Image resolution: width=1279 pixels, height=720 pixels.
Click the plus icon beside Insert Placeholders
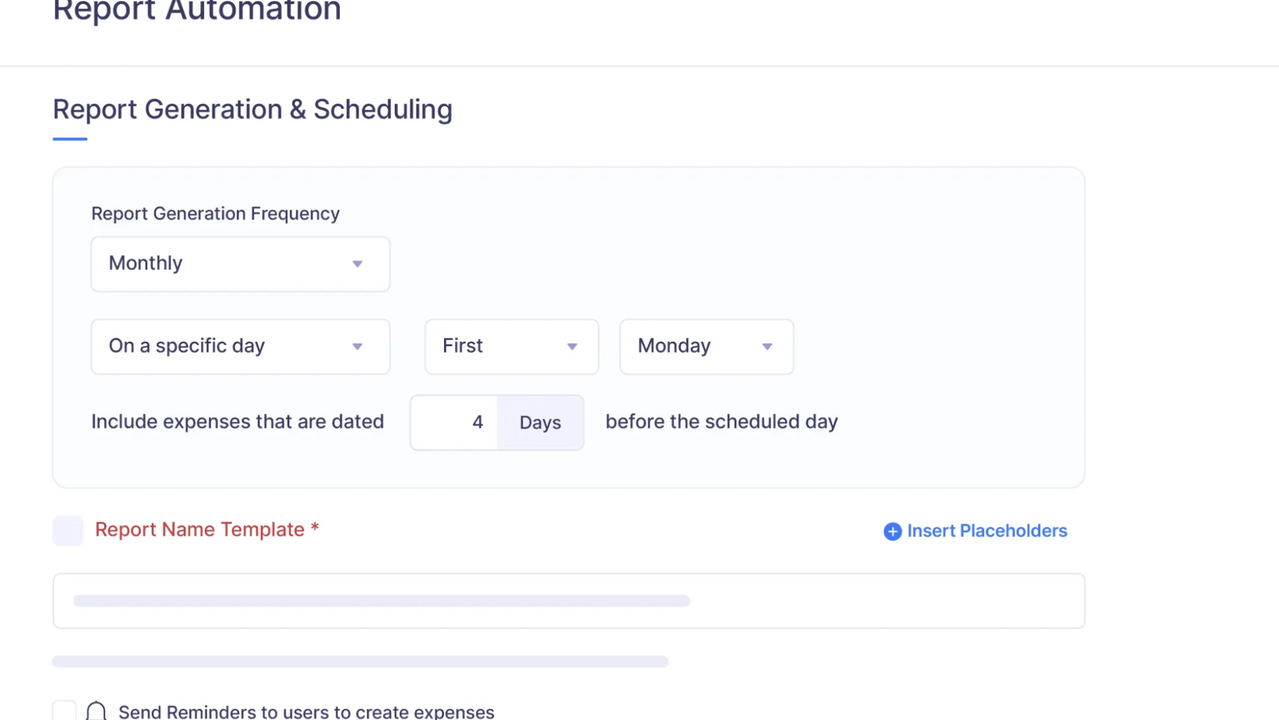[892, 531]
